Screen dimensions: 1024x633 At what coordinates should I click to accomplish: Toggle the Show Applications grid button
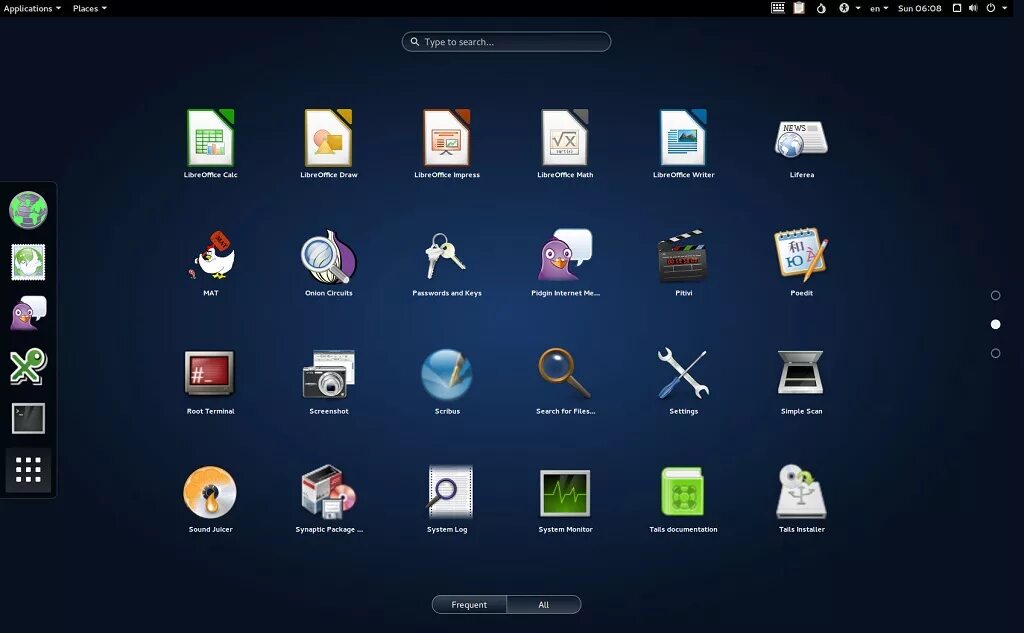click(28, 470)
